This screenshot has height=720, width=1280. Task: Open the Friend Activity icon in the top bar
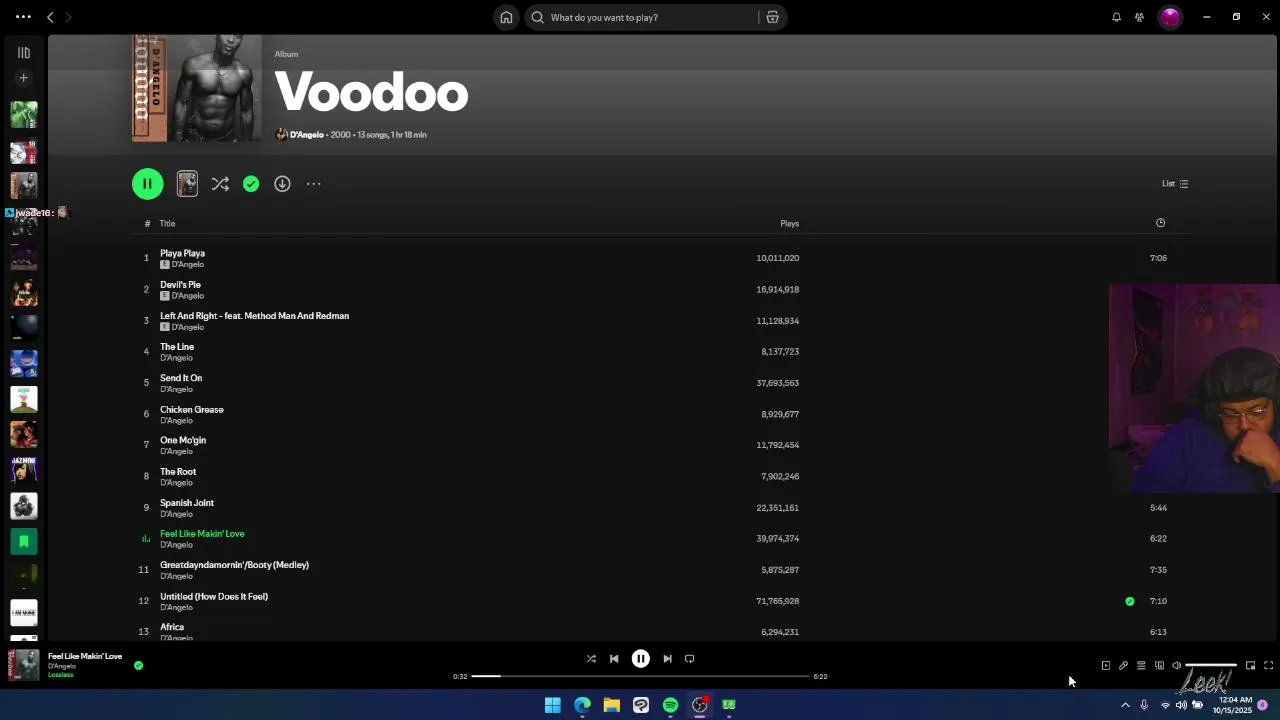pyautogui.click(x=1139, y=17)
